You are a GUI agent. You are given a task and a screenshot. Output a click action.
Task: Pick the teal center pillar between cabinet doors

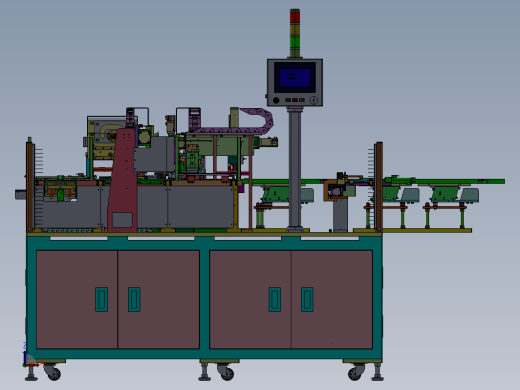tap(204, 299)
